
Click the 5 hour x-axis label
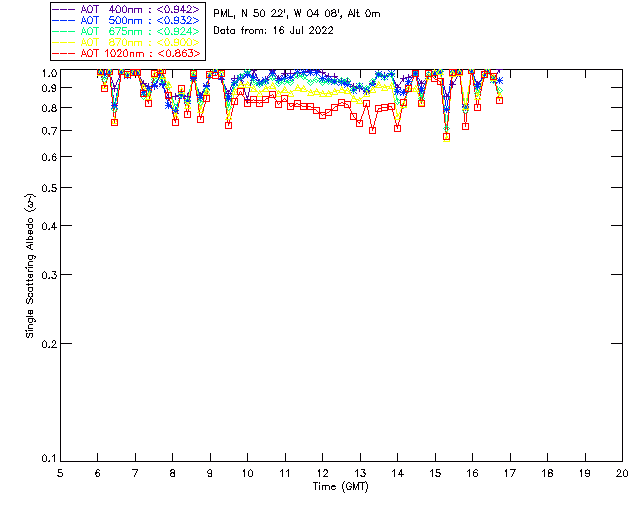[x=60, y=473]
